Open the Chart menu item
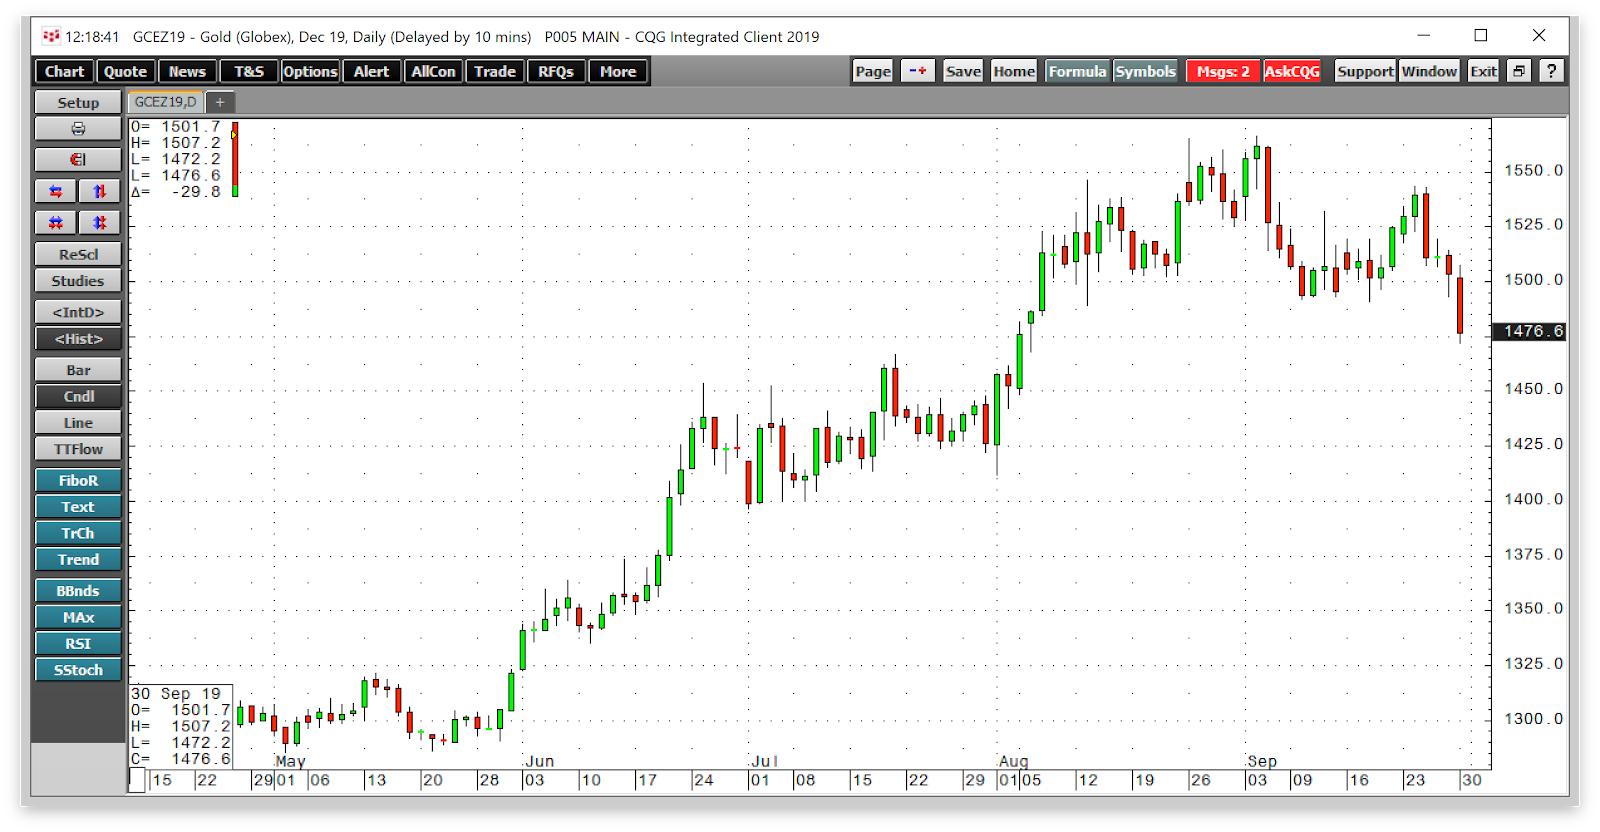Viewport: 1600px width, 832px height. coord(64,71)
